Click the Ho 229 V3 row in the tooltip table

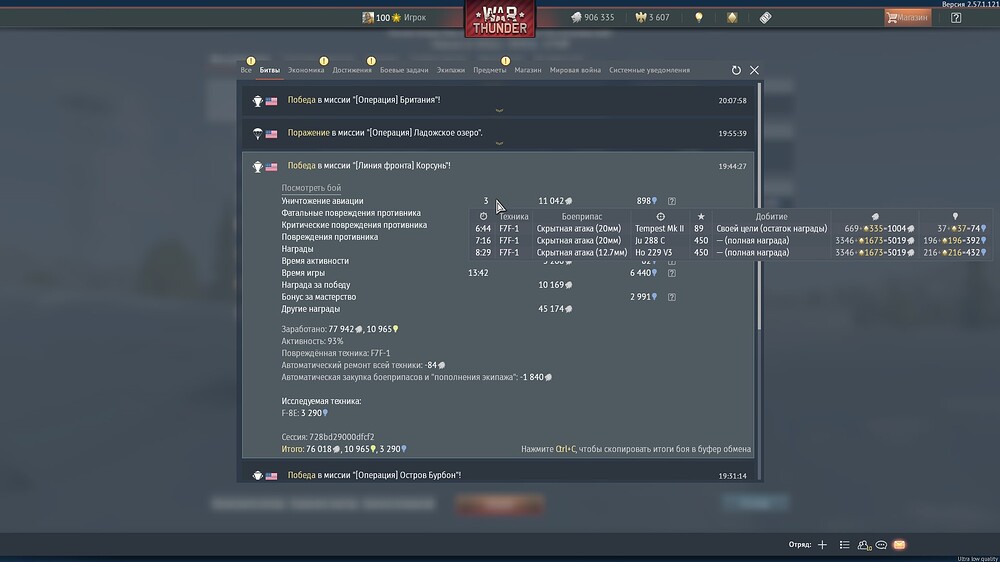tap(730, 253)
